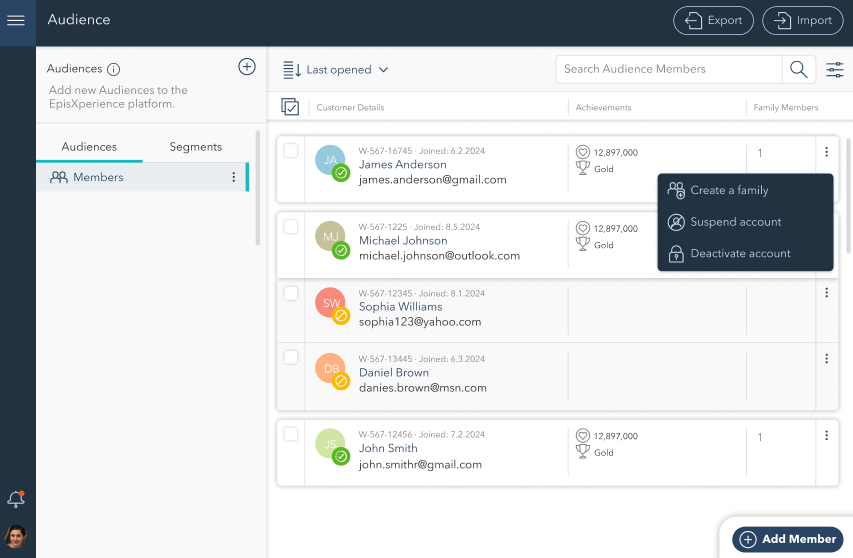Toggle the select all members checkbox
The image size is (853, 558).
point(290,107)
